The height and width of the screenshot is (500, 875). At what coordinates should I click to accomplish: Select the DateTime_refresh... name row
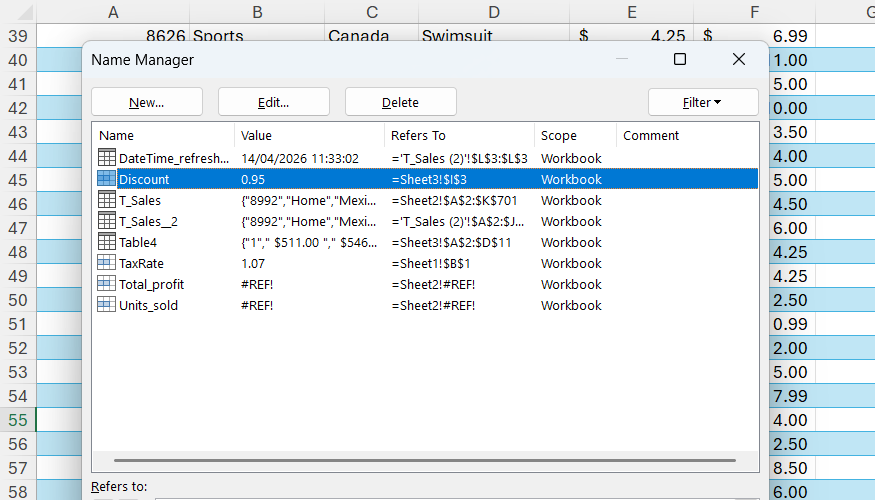click(425, 158)
